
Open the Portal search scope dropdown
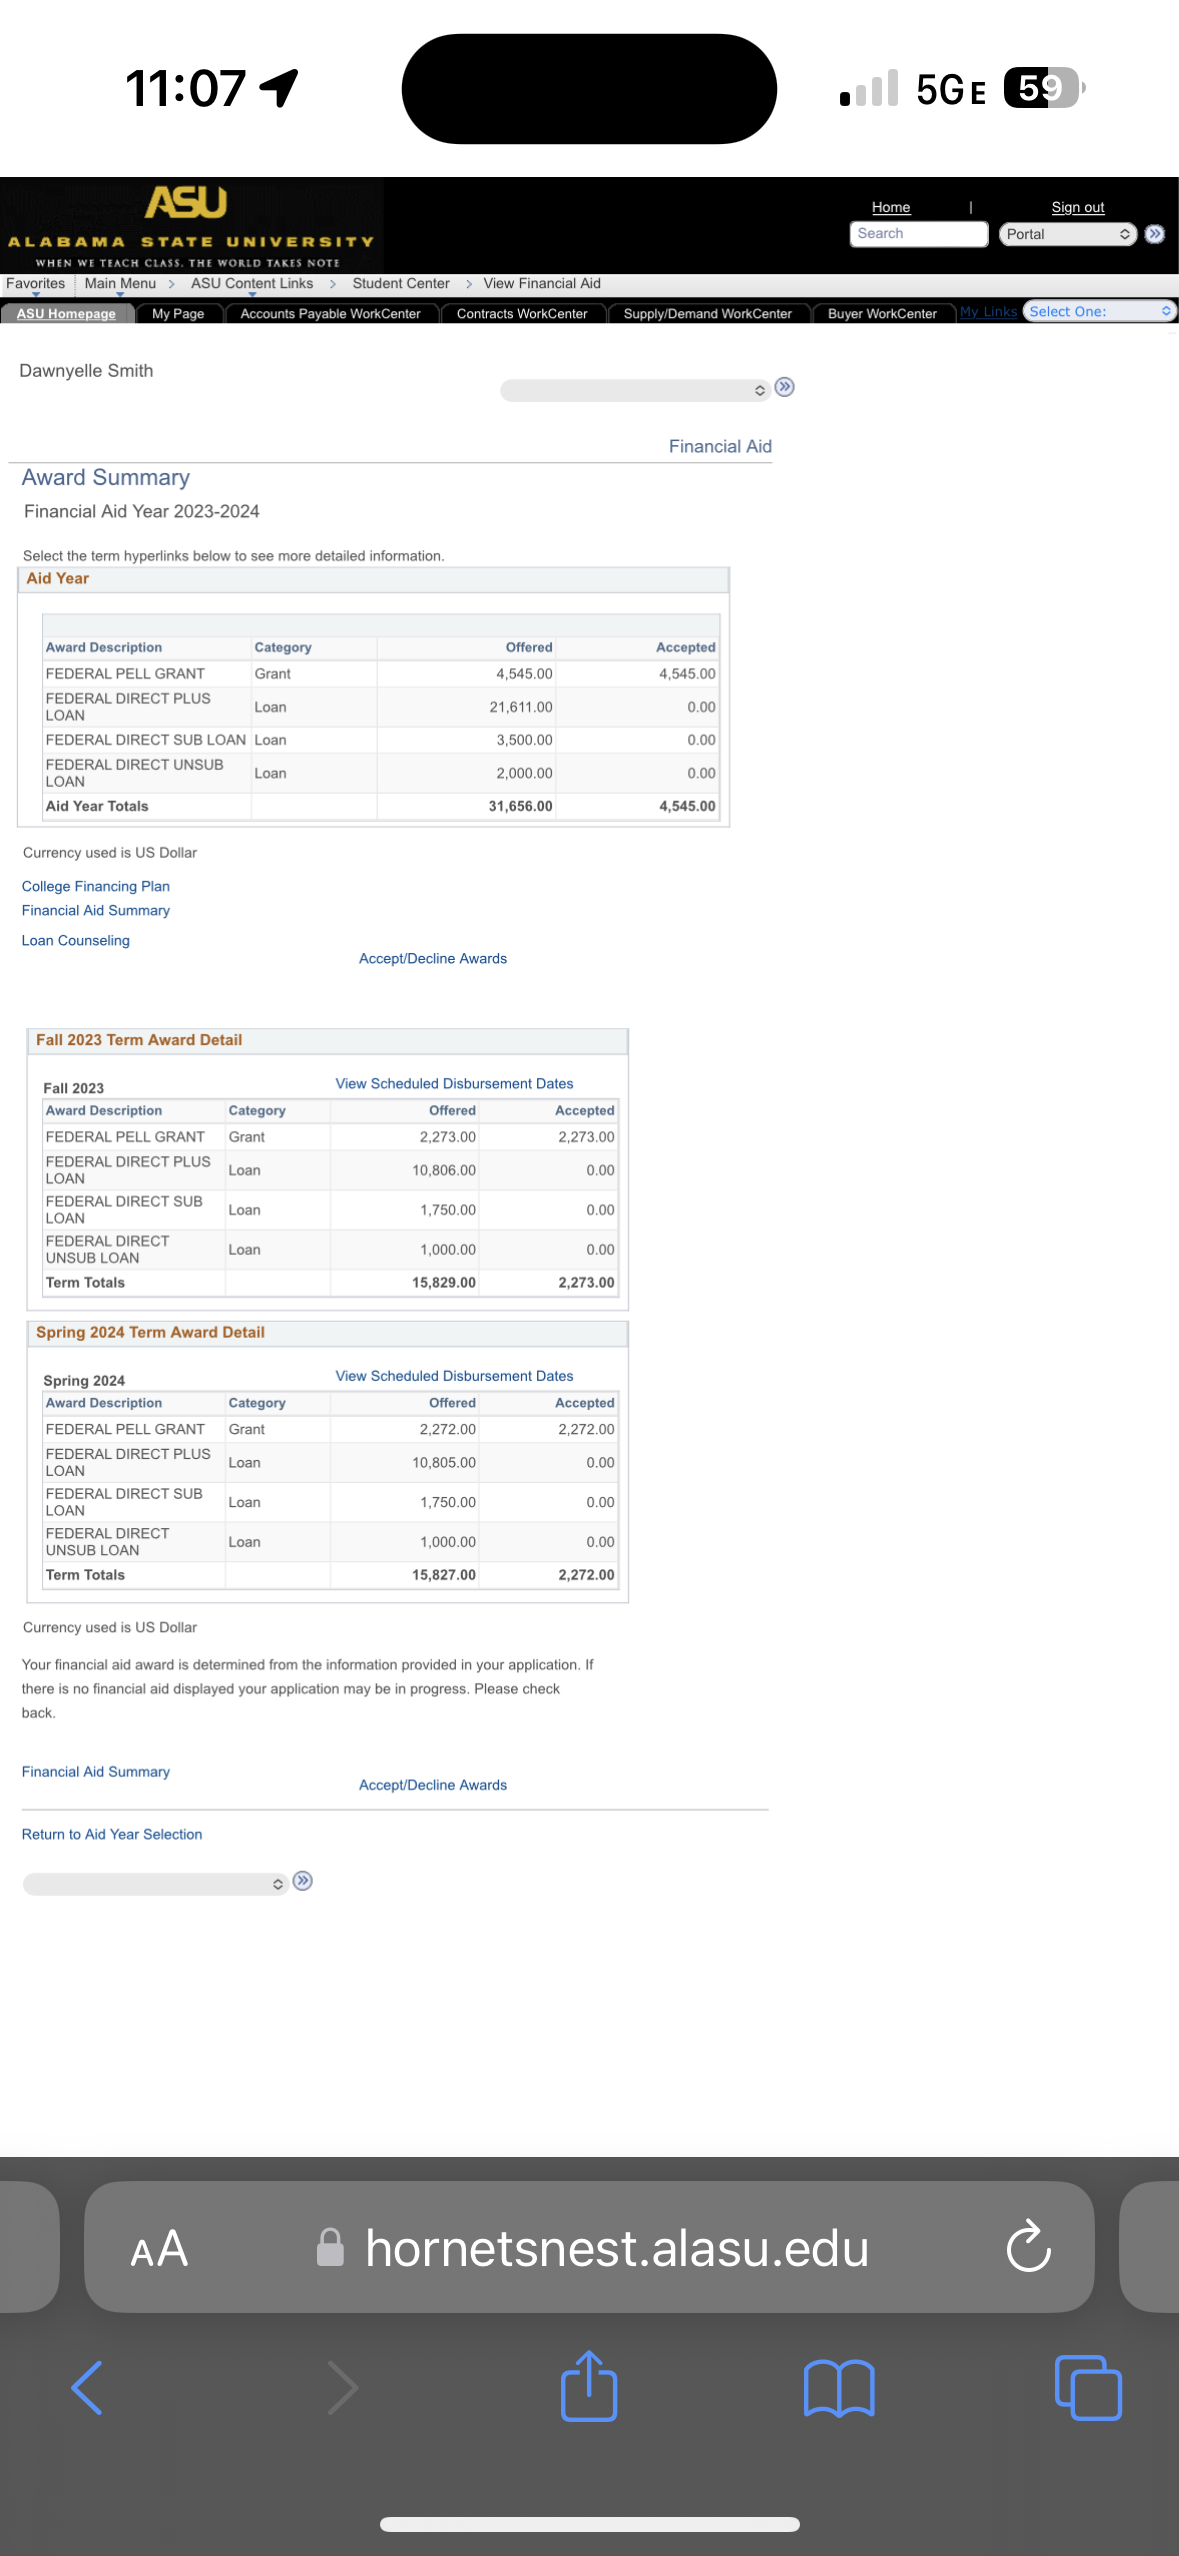[x=1068, y=234]
